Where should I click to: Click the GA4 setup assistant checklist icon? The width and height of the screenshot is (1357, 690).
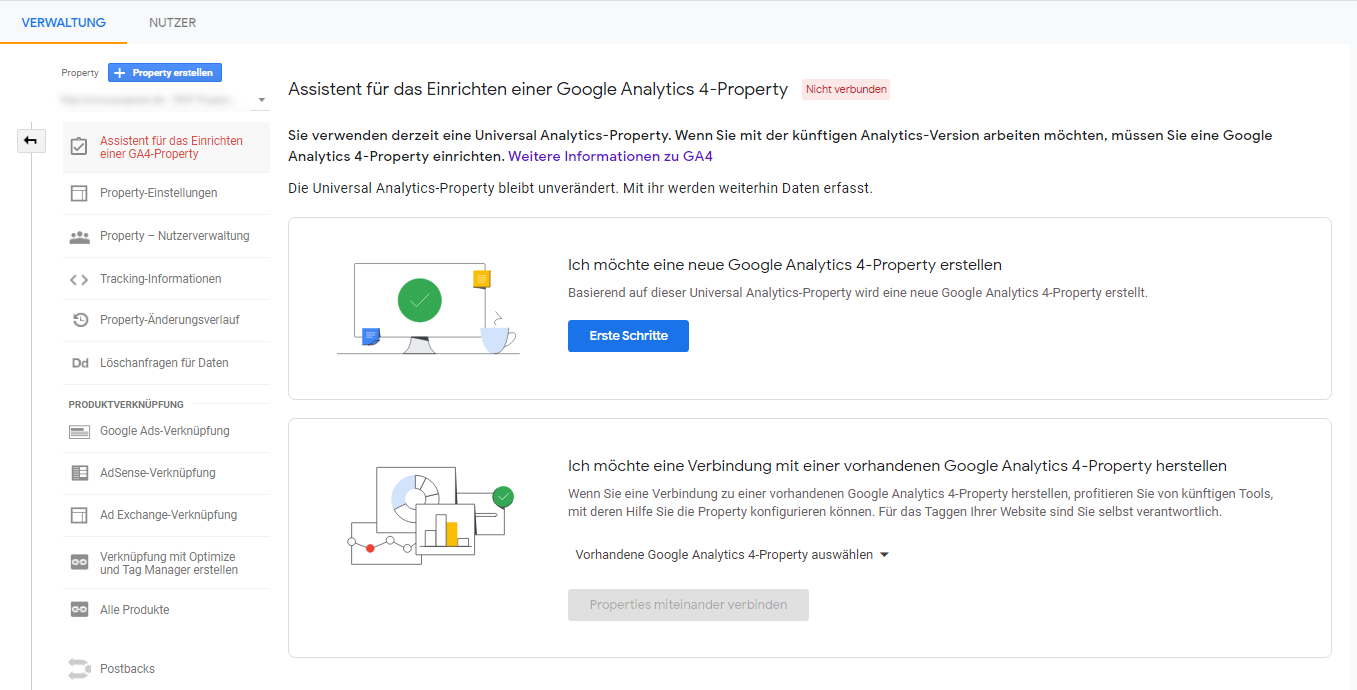[79, 147]
